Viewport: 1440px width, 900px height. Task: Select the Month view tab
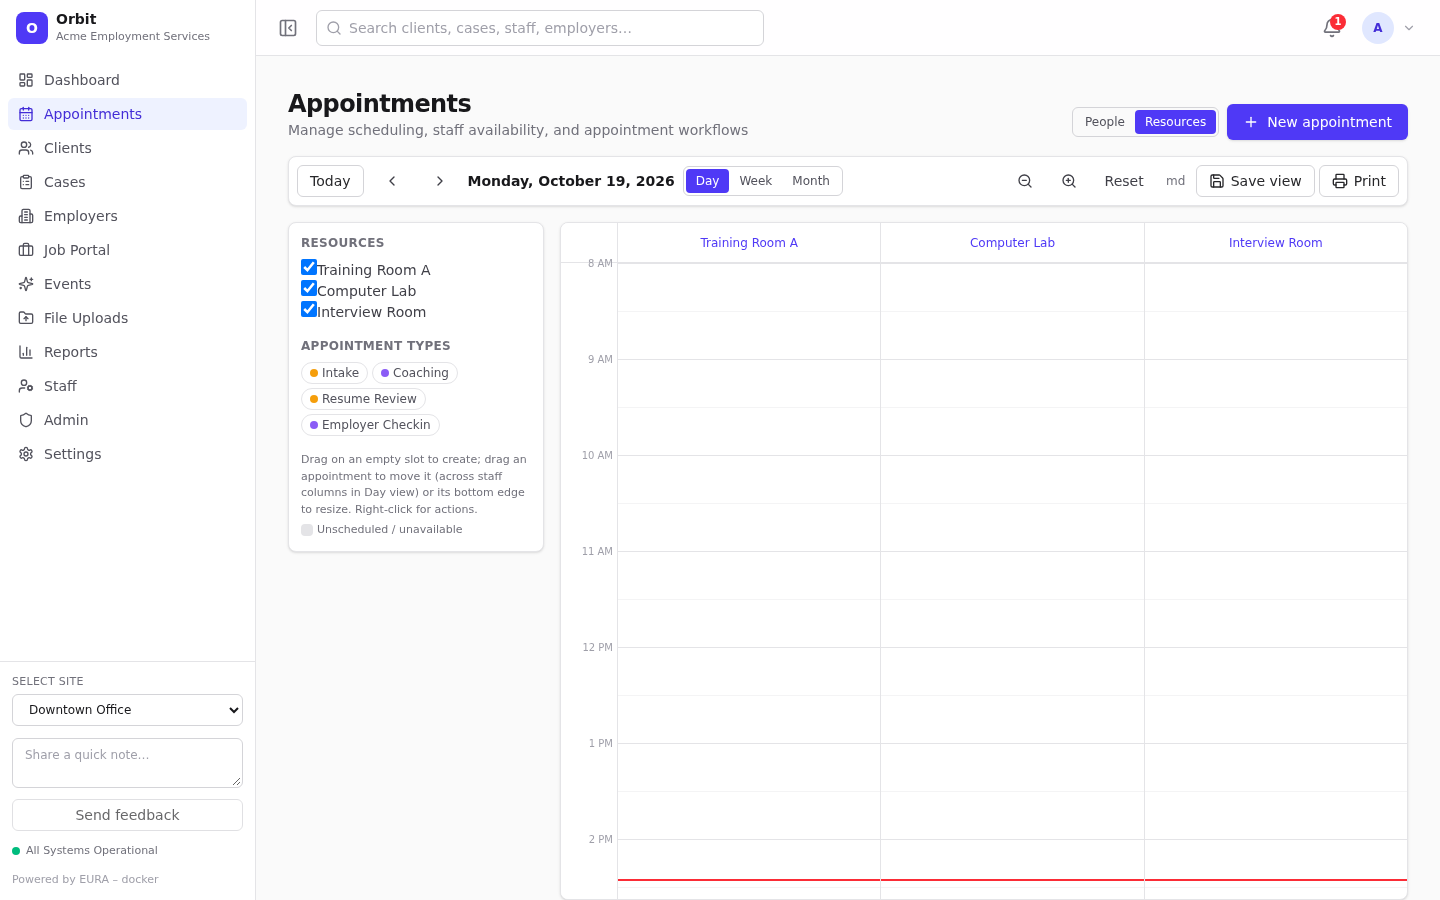coord(811,181)
